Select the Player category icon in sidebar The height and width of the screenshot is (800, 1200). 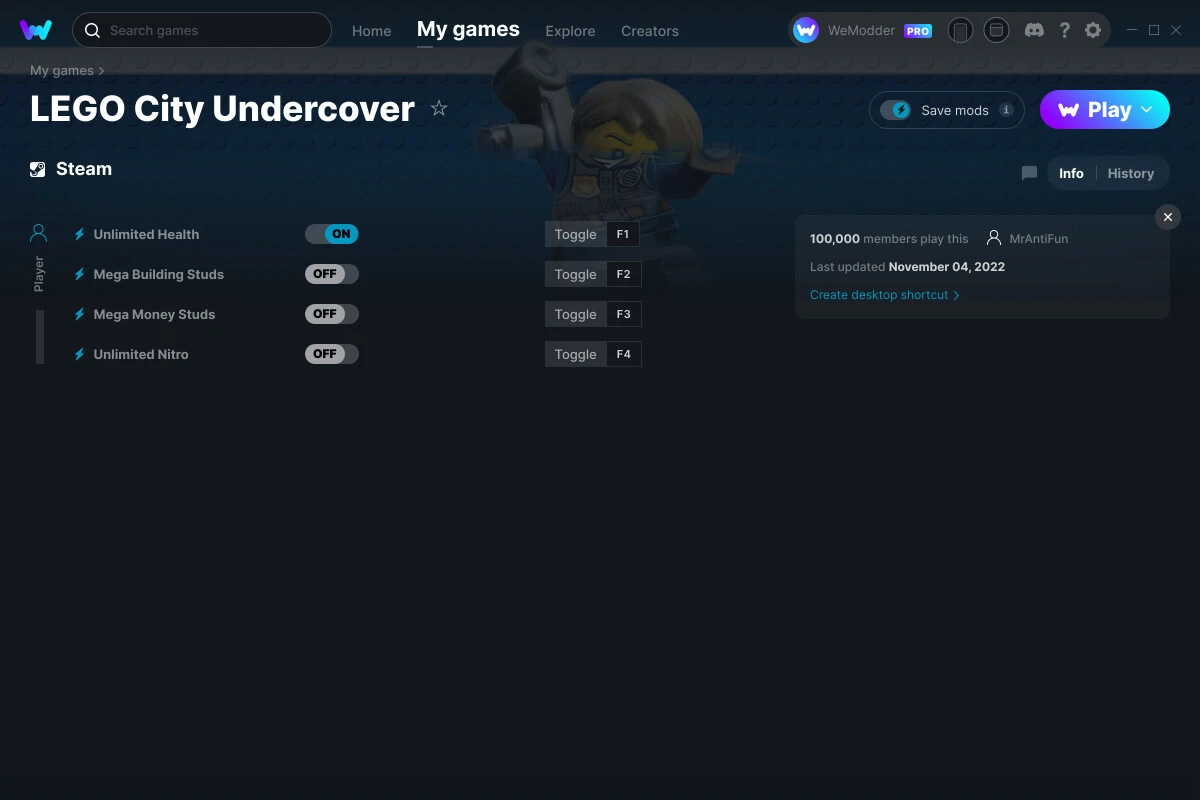point(38,232)
